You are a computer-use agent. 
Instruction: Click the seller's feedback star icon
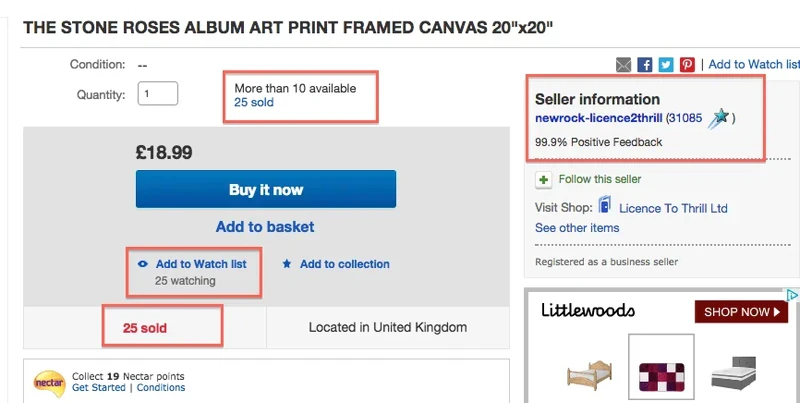pyautogui.click(x=718, y=118)
